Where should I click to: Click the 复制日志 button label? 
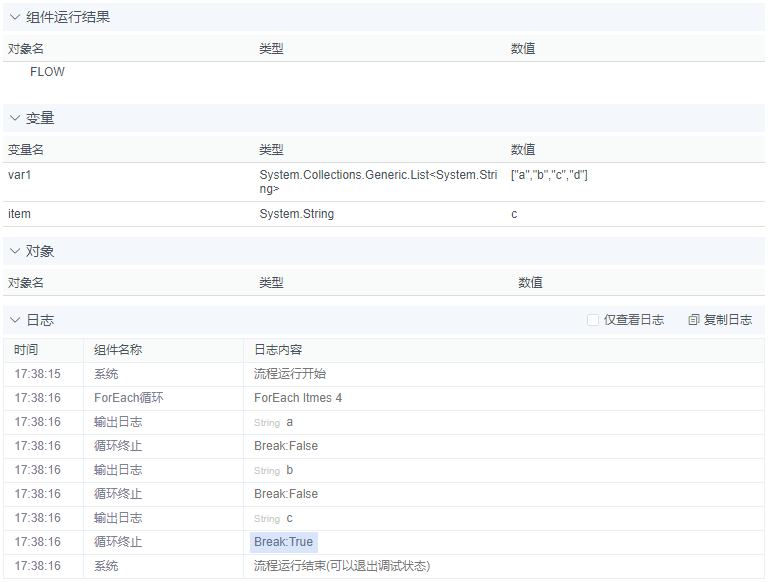728,320
